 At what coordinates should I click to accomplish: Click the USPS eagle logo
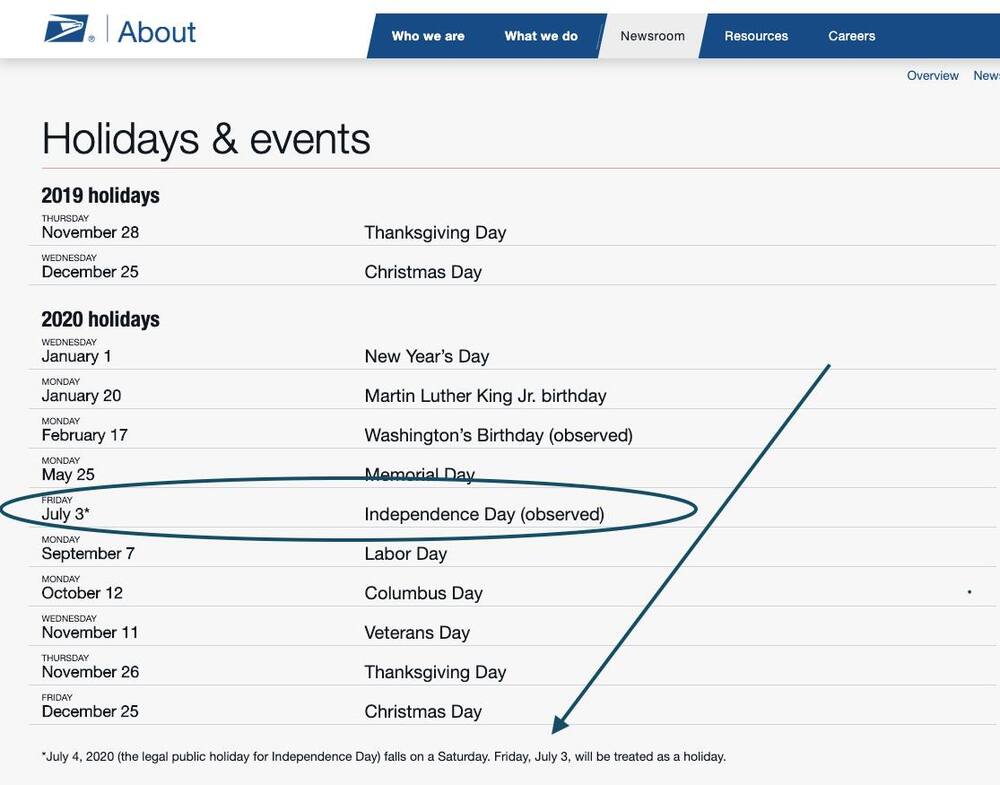69,30
